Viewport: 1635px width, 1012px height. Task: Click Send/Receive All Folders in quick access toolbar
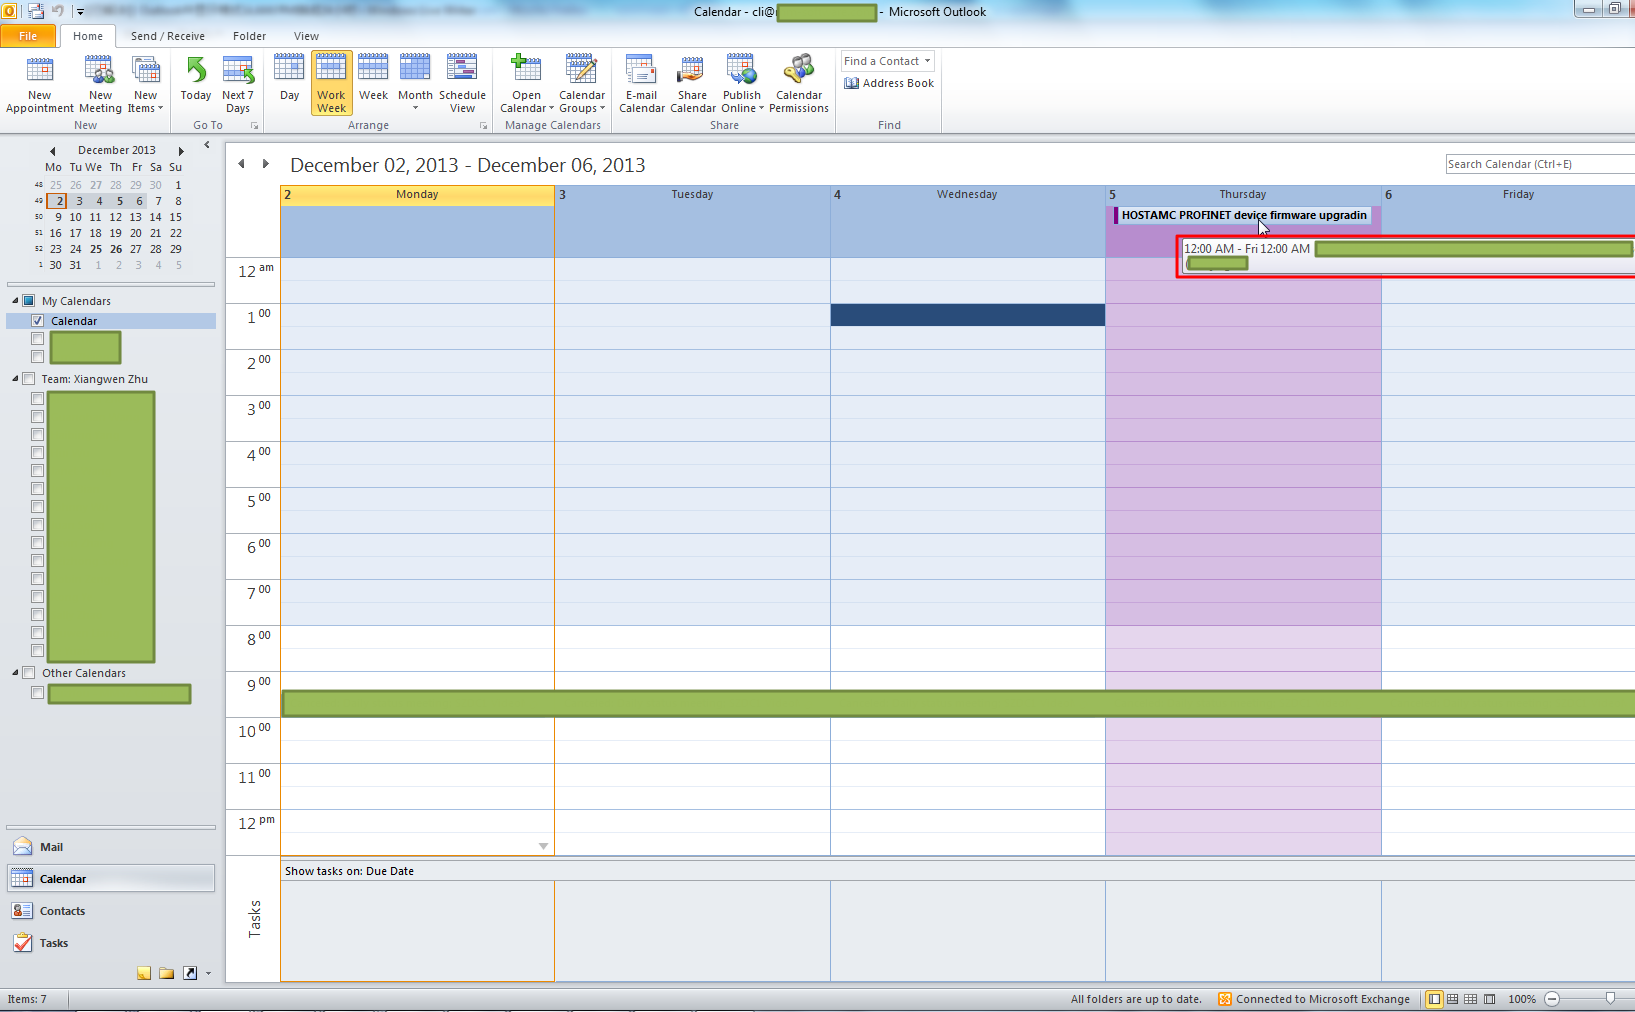[36, 11]
